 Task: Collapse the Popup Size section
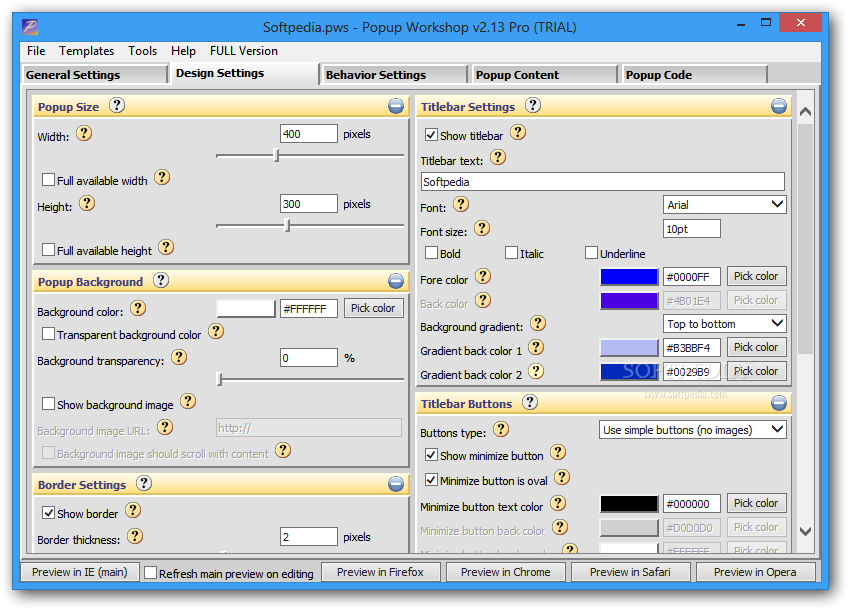click(396, 106)
